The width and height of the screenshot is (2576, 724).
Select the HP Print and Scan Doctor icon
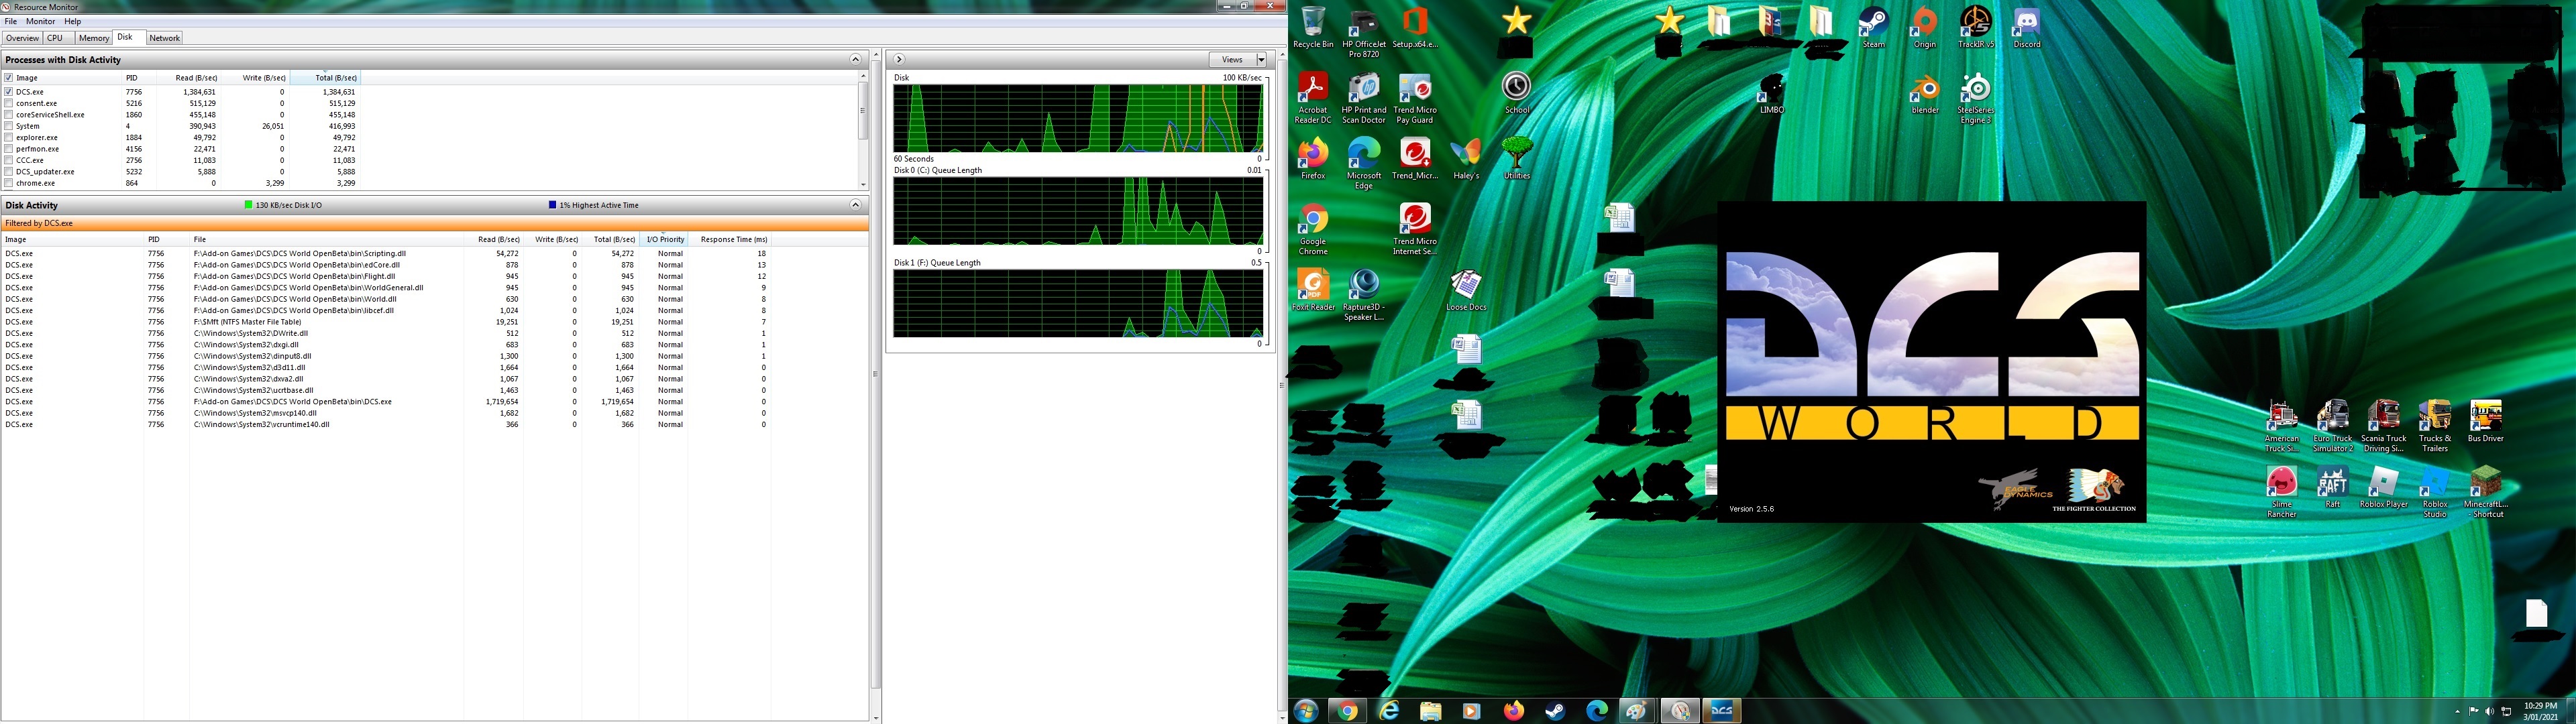pyautogui.click(x=1364, y=99)
